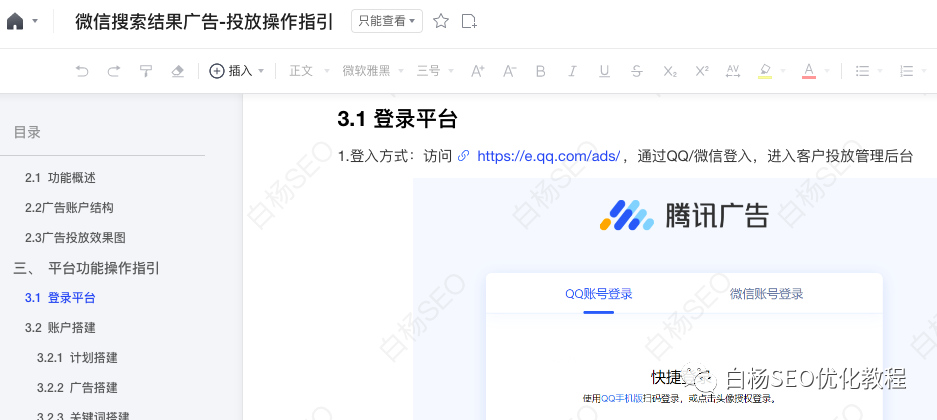This screenshot has width=937, height=420.
Task: Open the 正文 paragraph style dropdown
Action: (309, 71)
